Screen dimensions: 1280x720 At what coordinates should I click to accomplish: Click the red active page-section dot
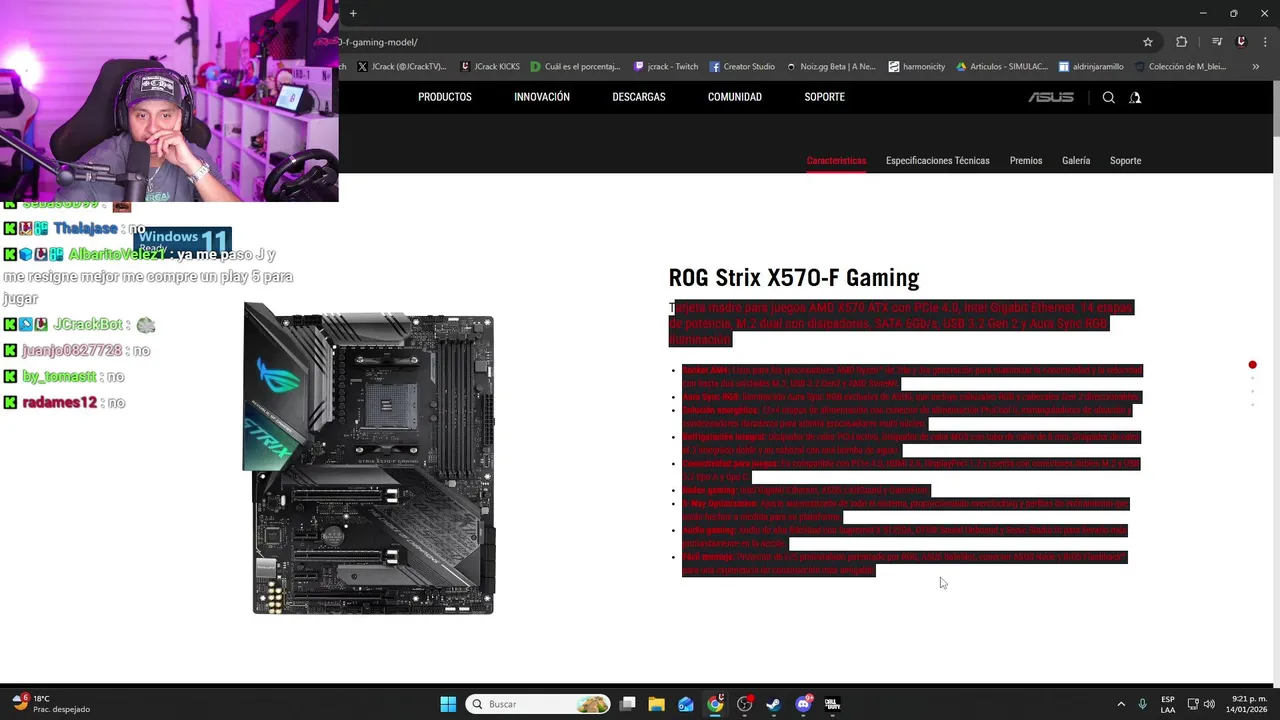1252,365
